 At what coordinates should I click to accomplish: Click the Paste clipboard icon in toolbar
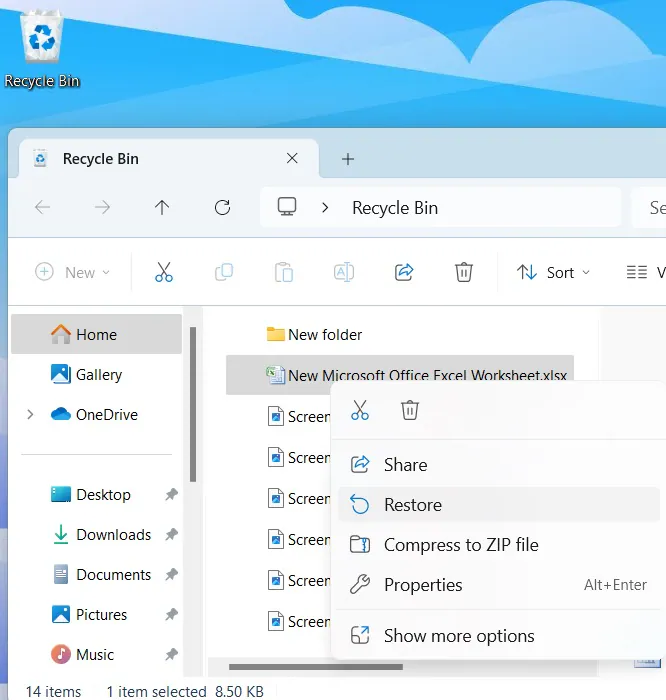(284, 272)
